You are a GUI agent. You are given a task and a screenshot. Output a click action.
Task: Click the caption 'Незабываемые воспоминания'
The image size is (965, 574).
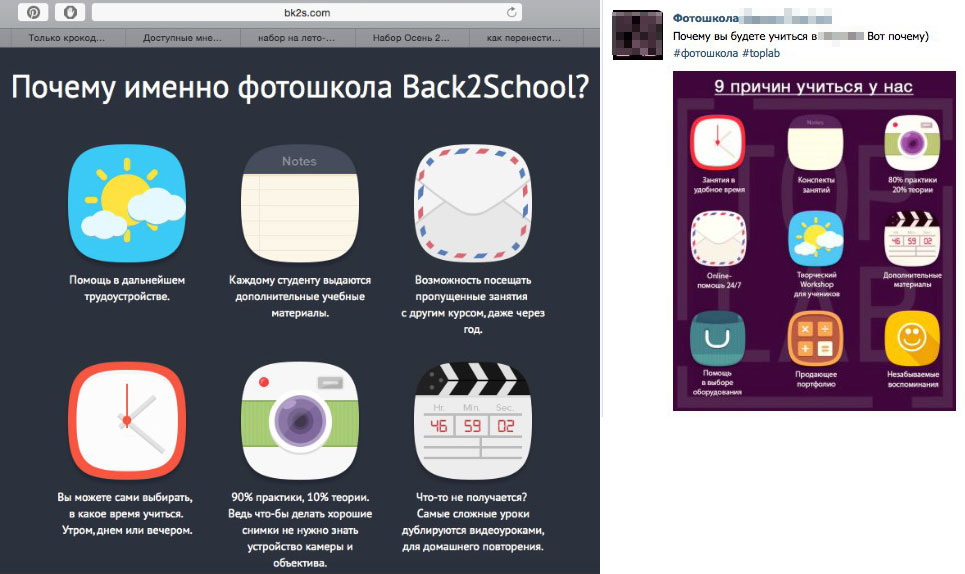coord(913,379)
